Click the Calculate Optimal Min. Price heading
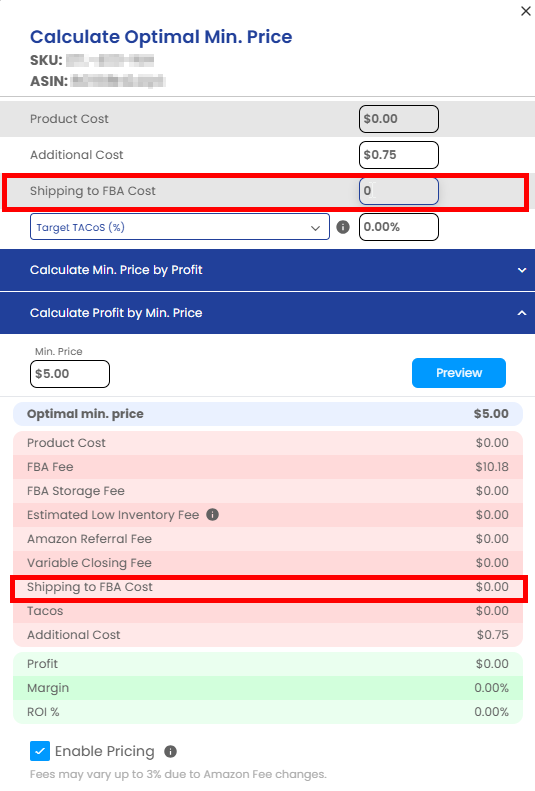Image resolution: width=535 pixels, height=791 pixels. click(161, 37)
